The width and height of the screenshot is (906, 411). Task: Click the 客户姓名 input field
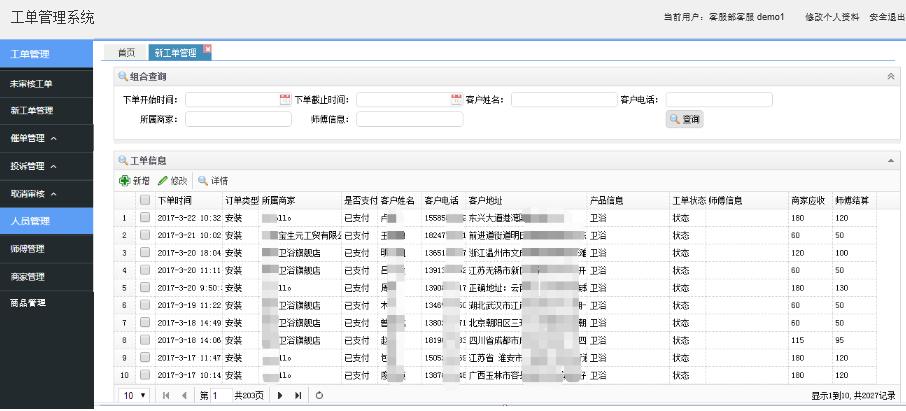tap(565, 99)
